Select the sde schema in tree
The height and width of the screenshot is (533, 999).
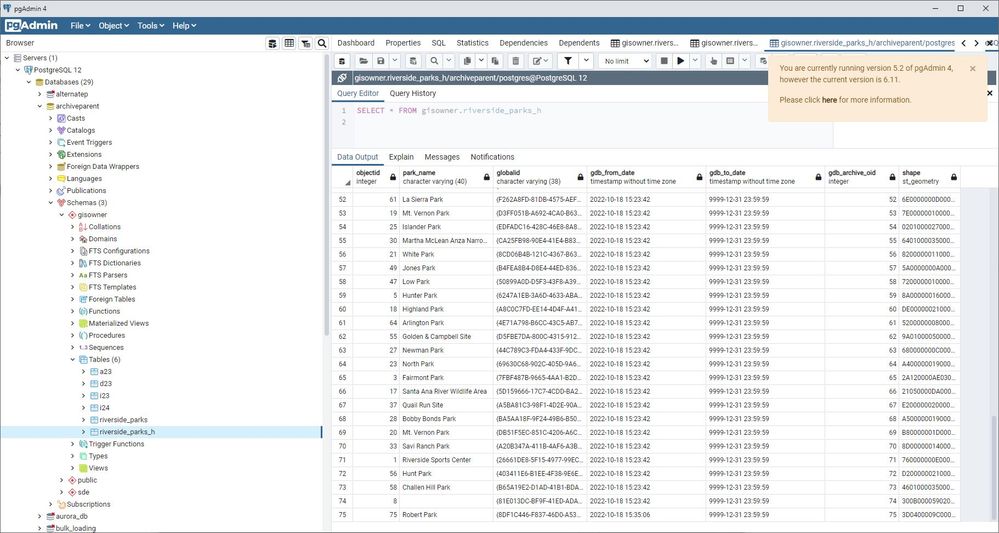[x=83, y=492]
